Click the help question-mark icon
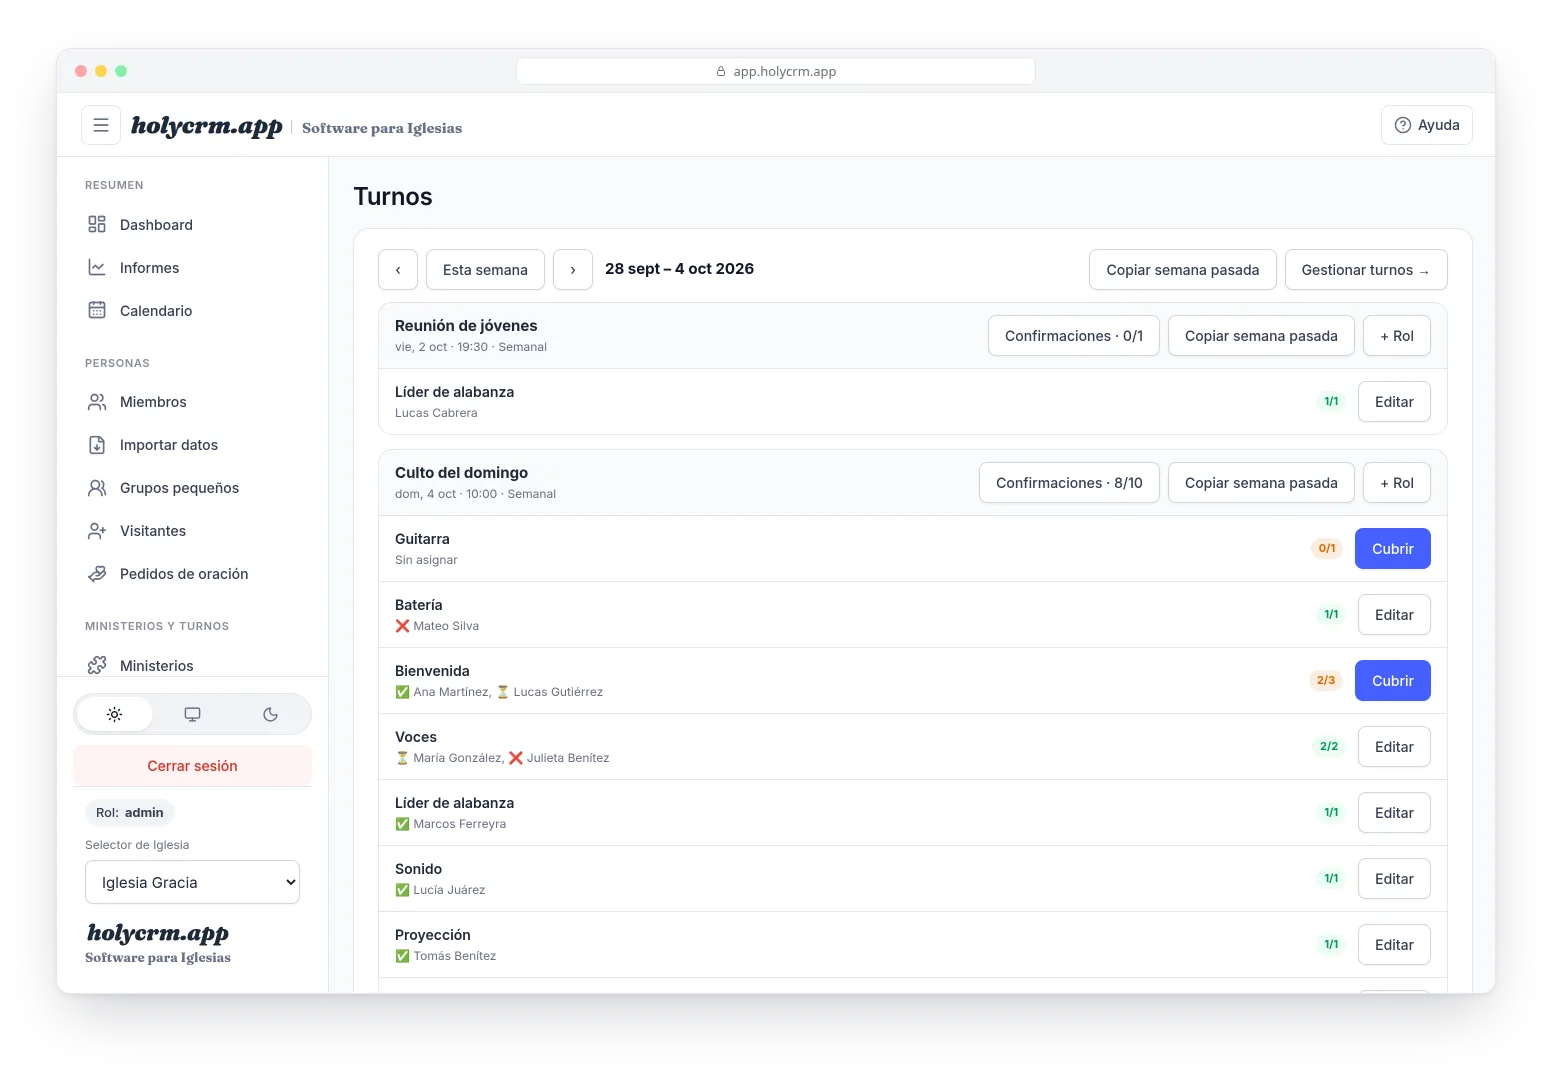Viewport: 1552px width, 1066px height. click(1403, 125)
